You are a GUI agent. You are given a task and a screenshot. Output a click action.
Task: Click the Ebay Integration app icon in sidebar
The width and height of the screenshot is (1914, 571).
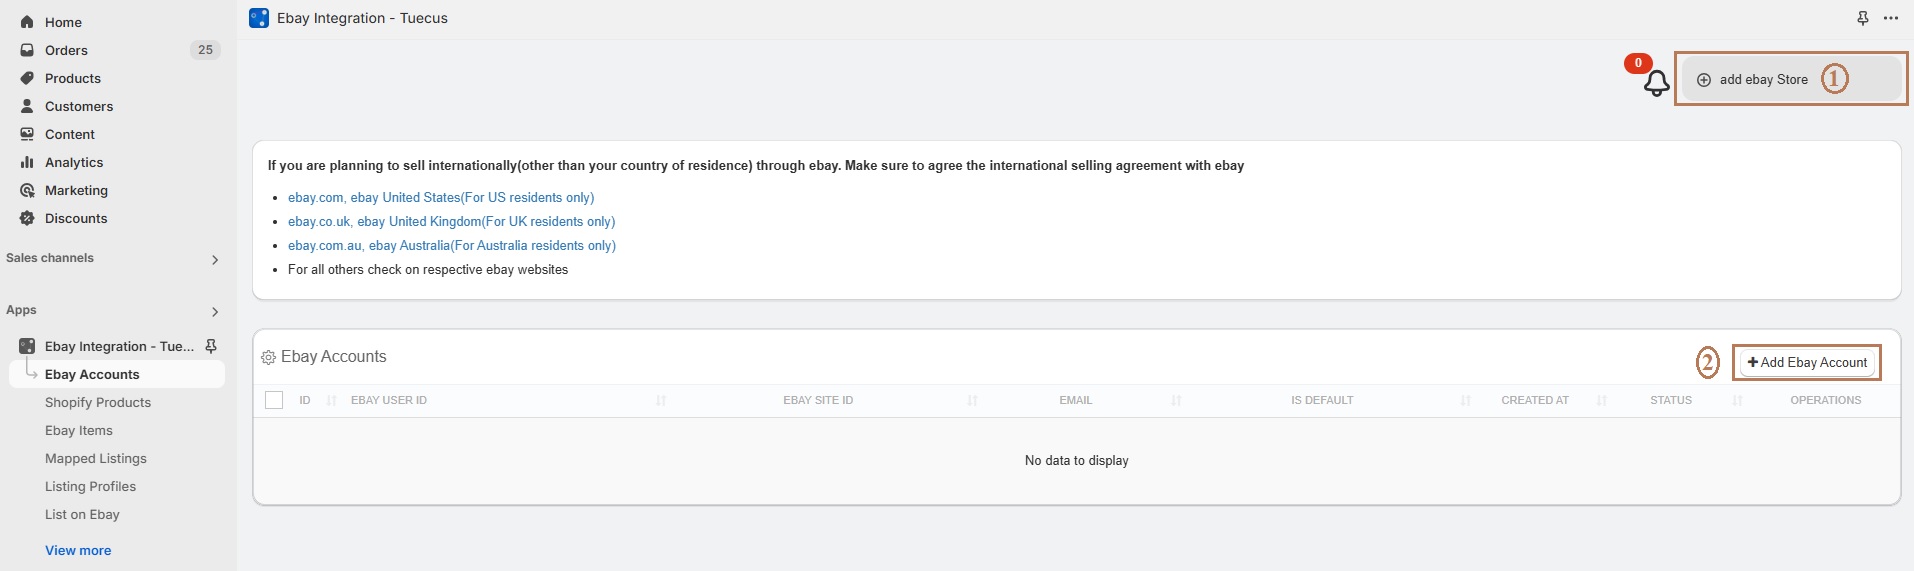coord(27,346)
